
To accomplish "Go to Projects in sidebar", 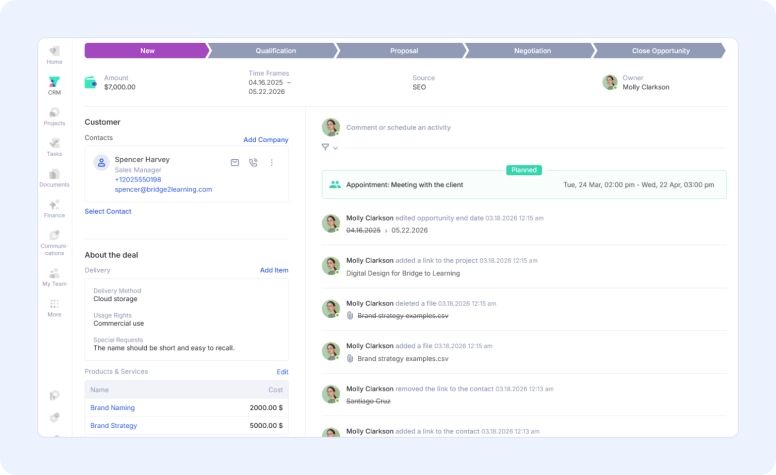I will (54, 117).
